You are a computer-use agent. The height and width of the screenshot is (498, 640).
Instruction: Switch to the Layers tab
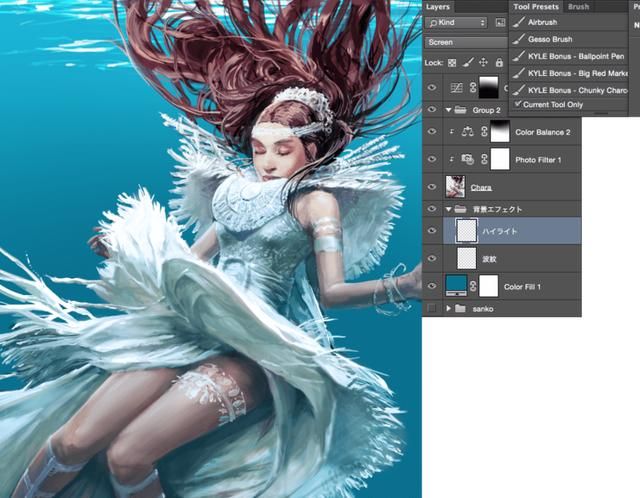pyautogui.click(x=438, y=7)
